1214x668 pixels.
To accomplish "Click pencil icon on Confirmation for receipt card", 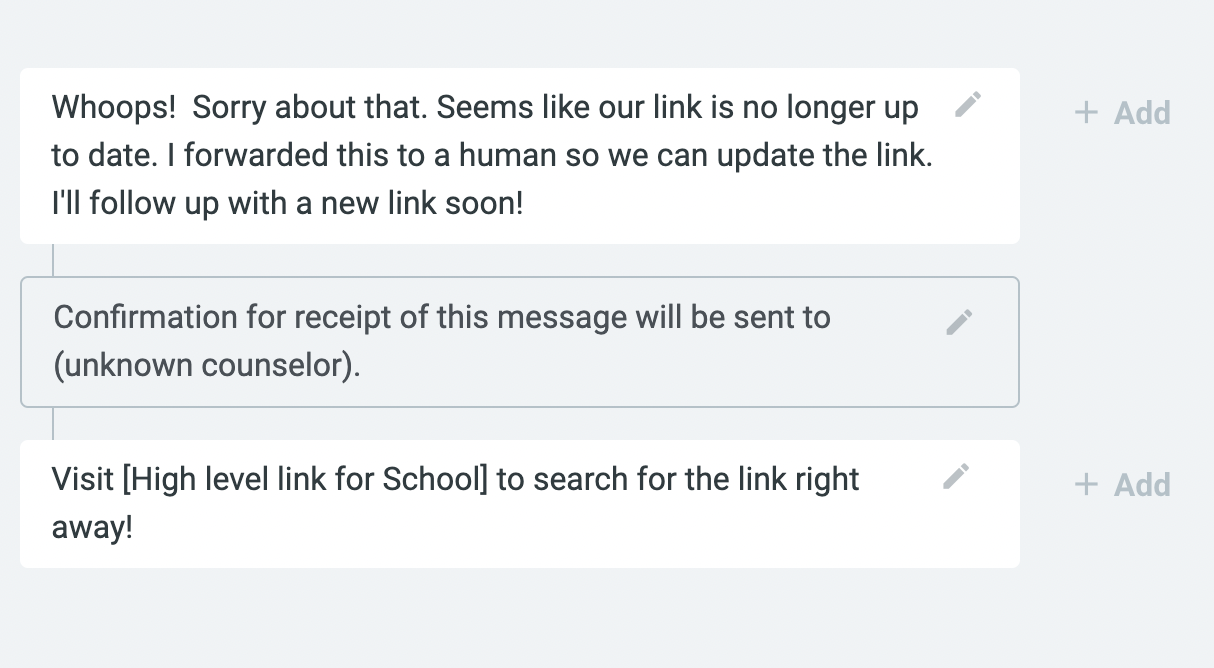I will point(959,321).
